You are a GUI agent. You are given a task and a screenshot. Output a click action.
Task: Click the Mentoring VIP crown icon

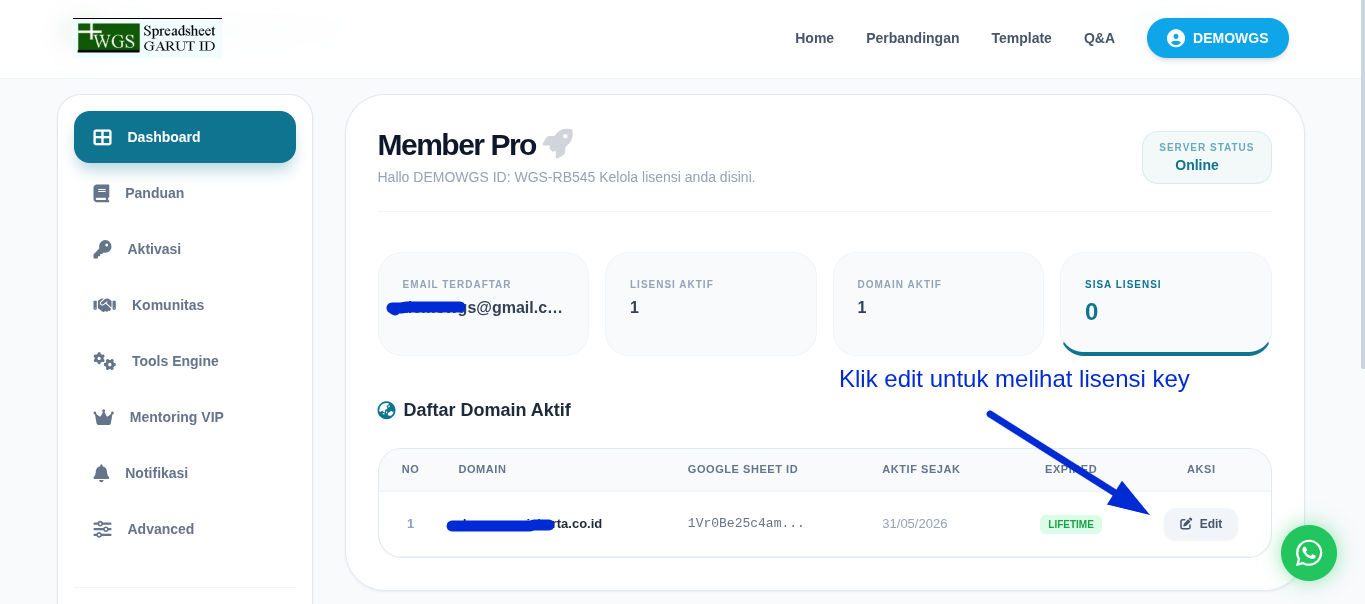pos(103,417)
